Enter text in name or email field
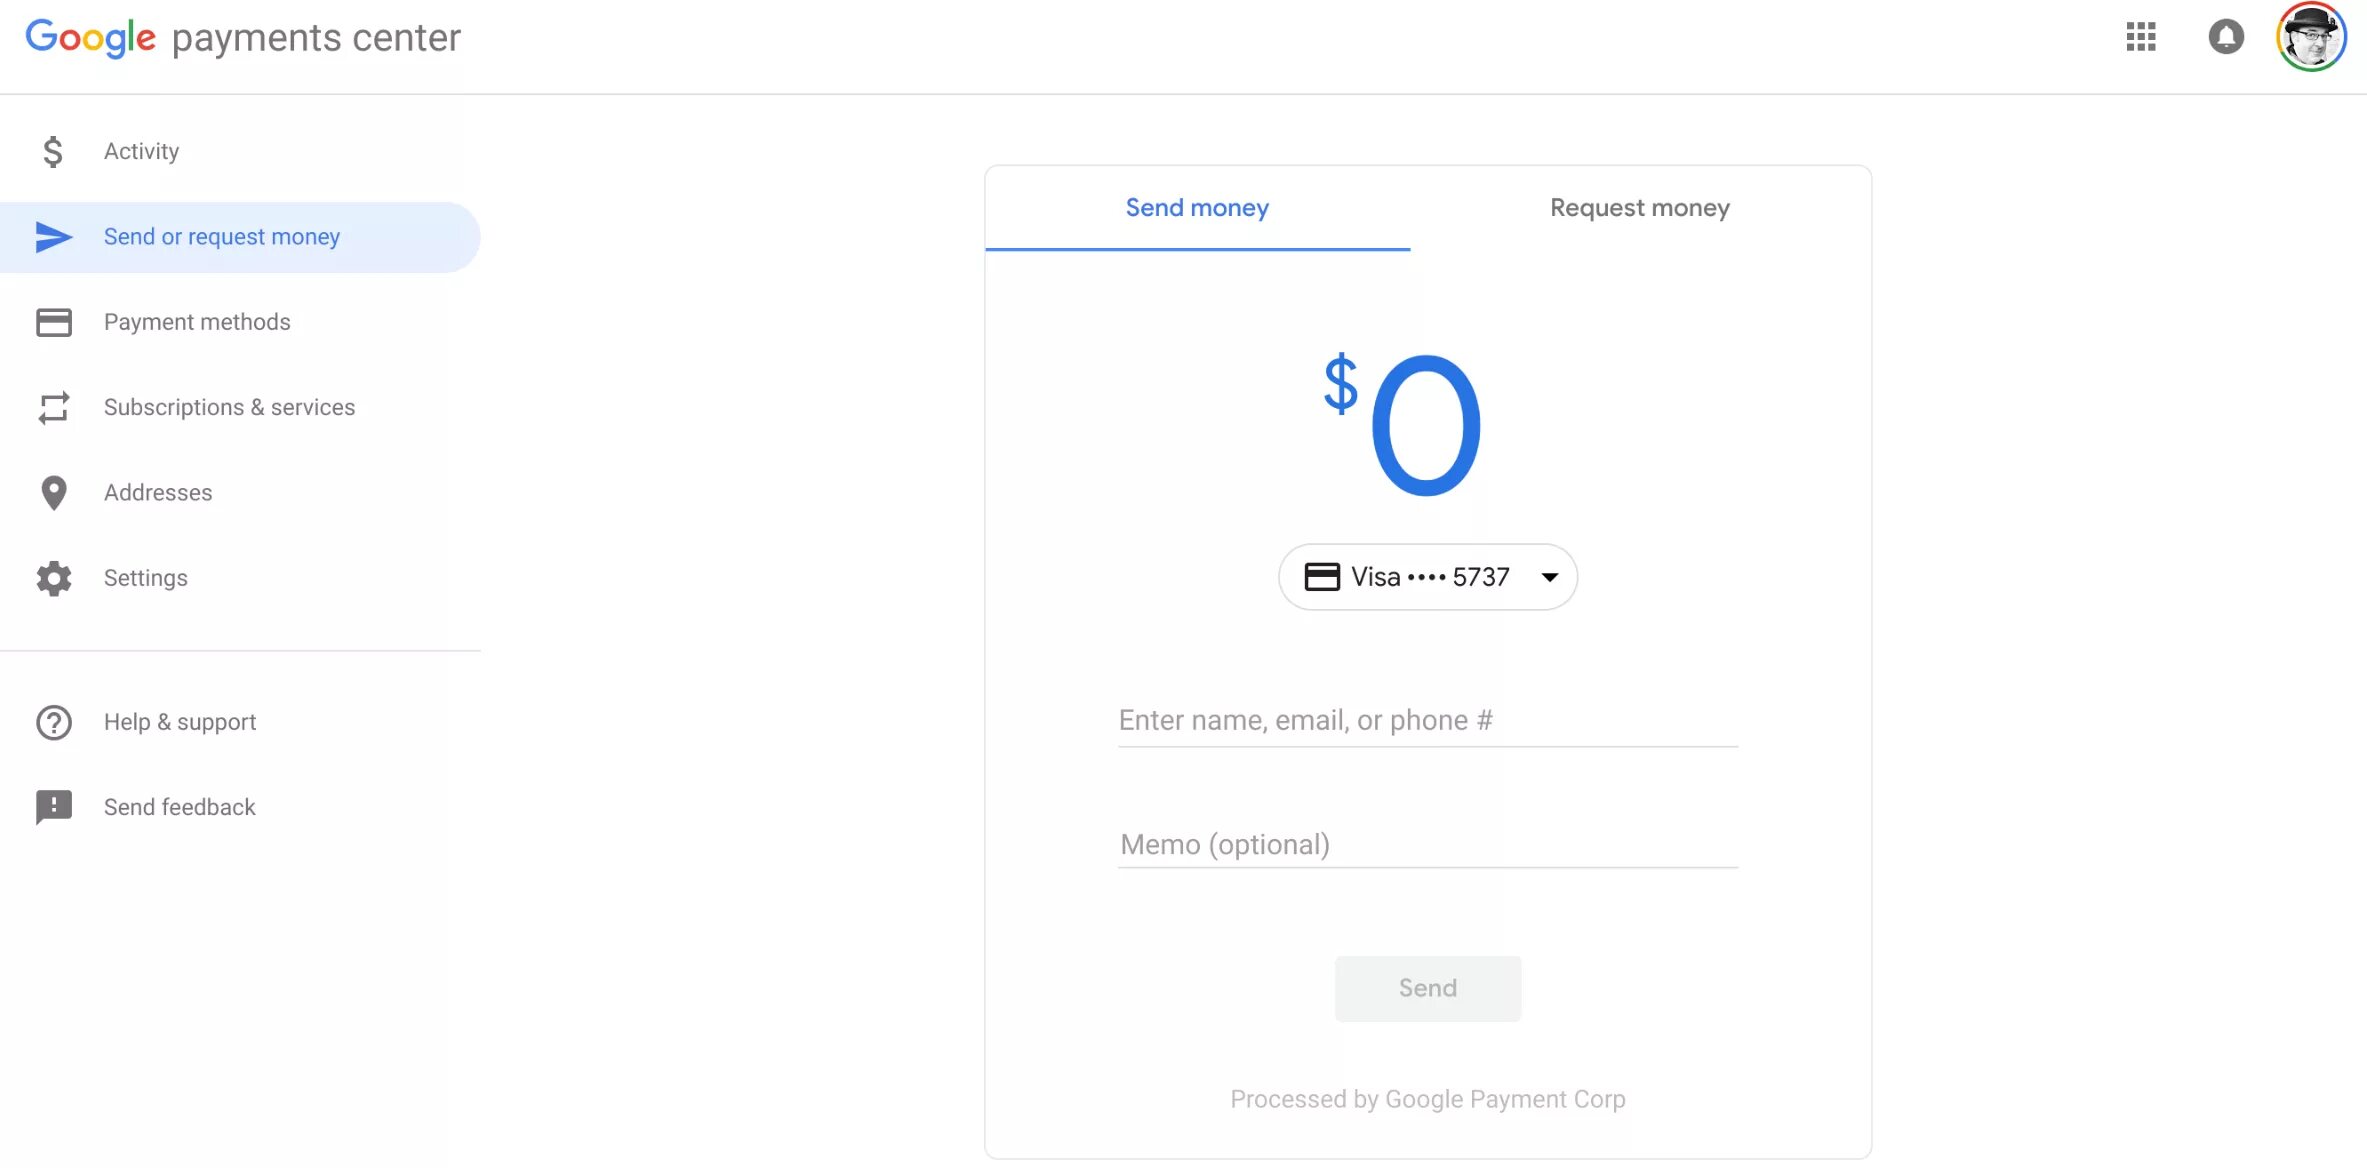This screenshot has height=1168, width=2367. pos(1427,720)
